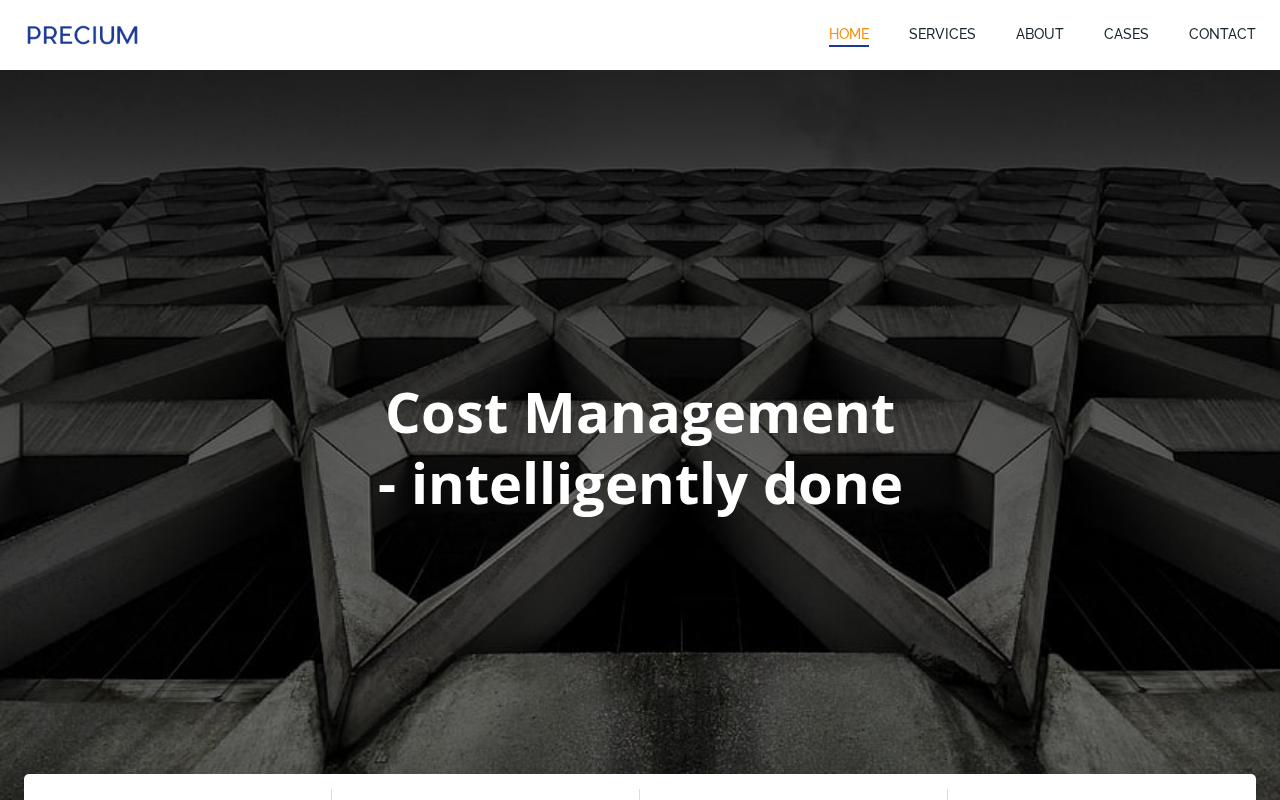
Task: Click the blue underline beneath HOME
Action: [849, 46]
